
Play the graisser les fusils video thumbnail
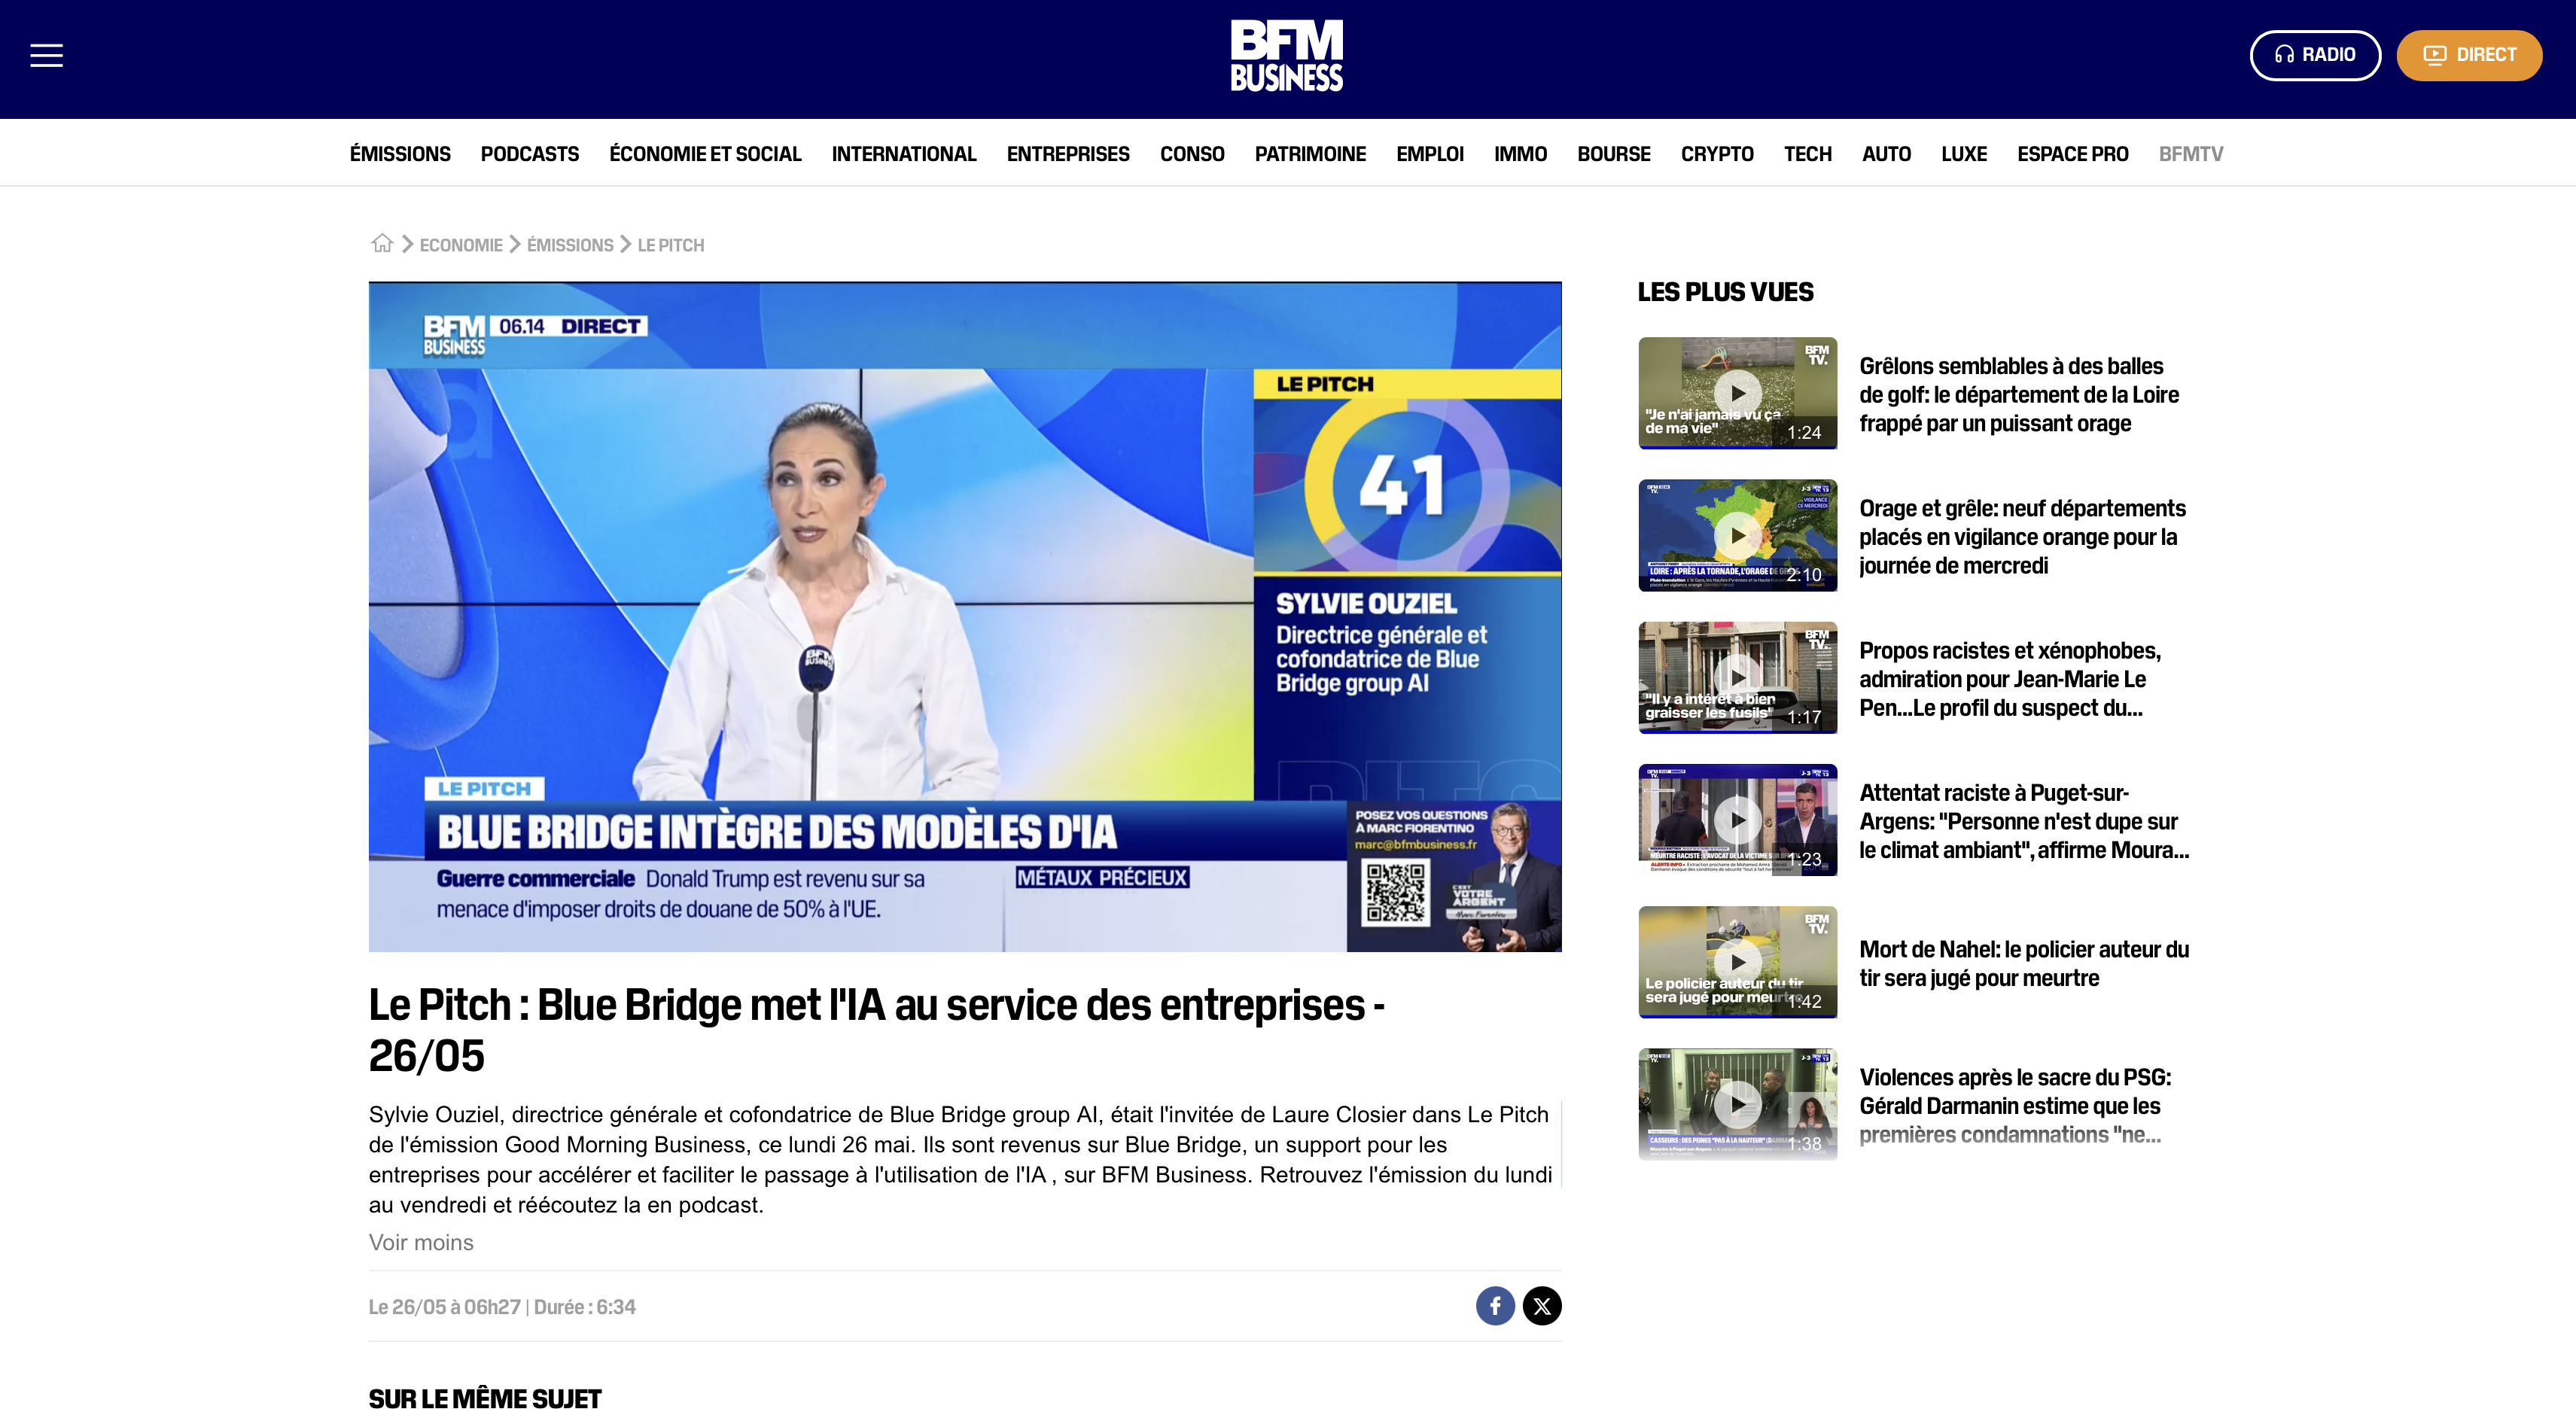pos(1738,677)
